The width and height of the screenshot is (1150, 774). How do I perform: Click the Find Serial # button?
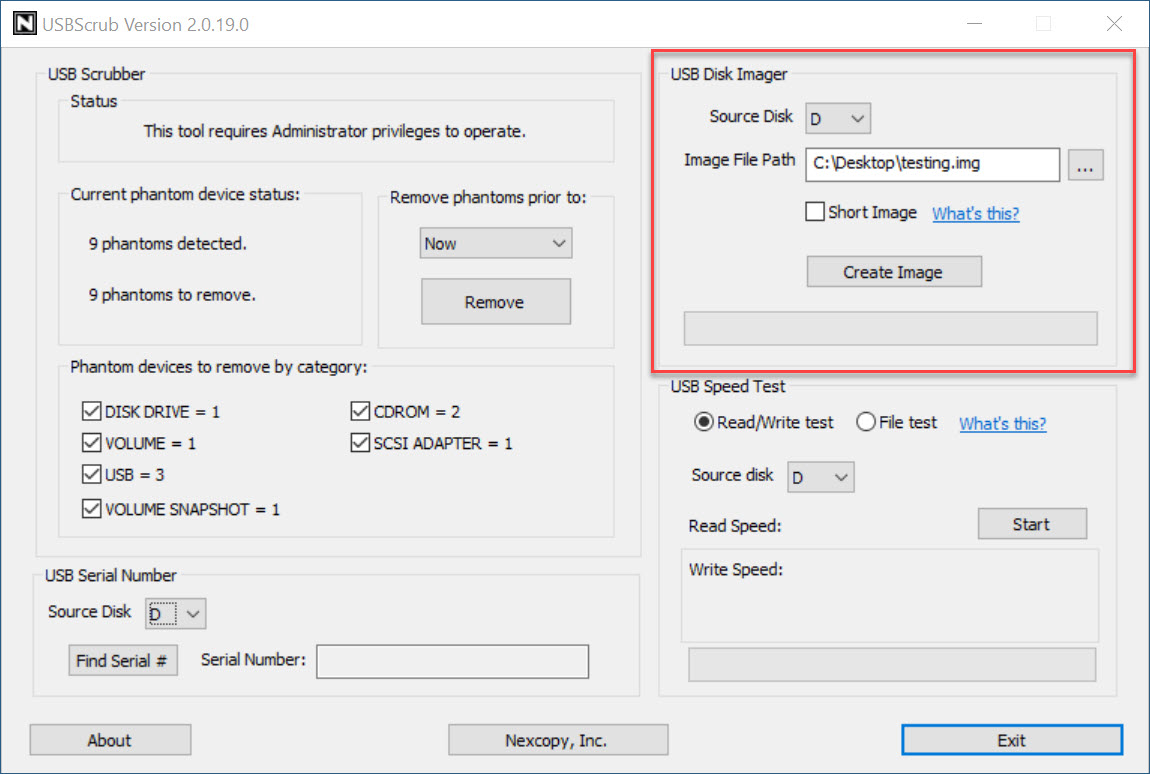[123, 660]
